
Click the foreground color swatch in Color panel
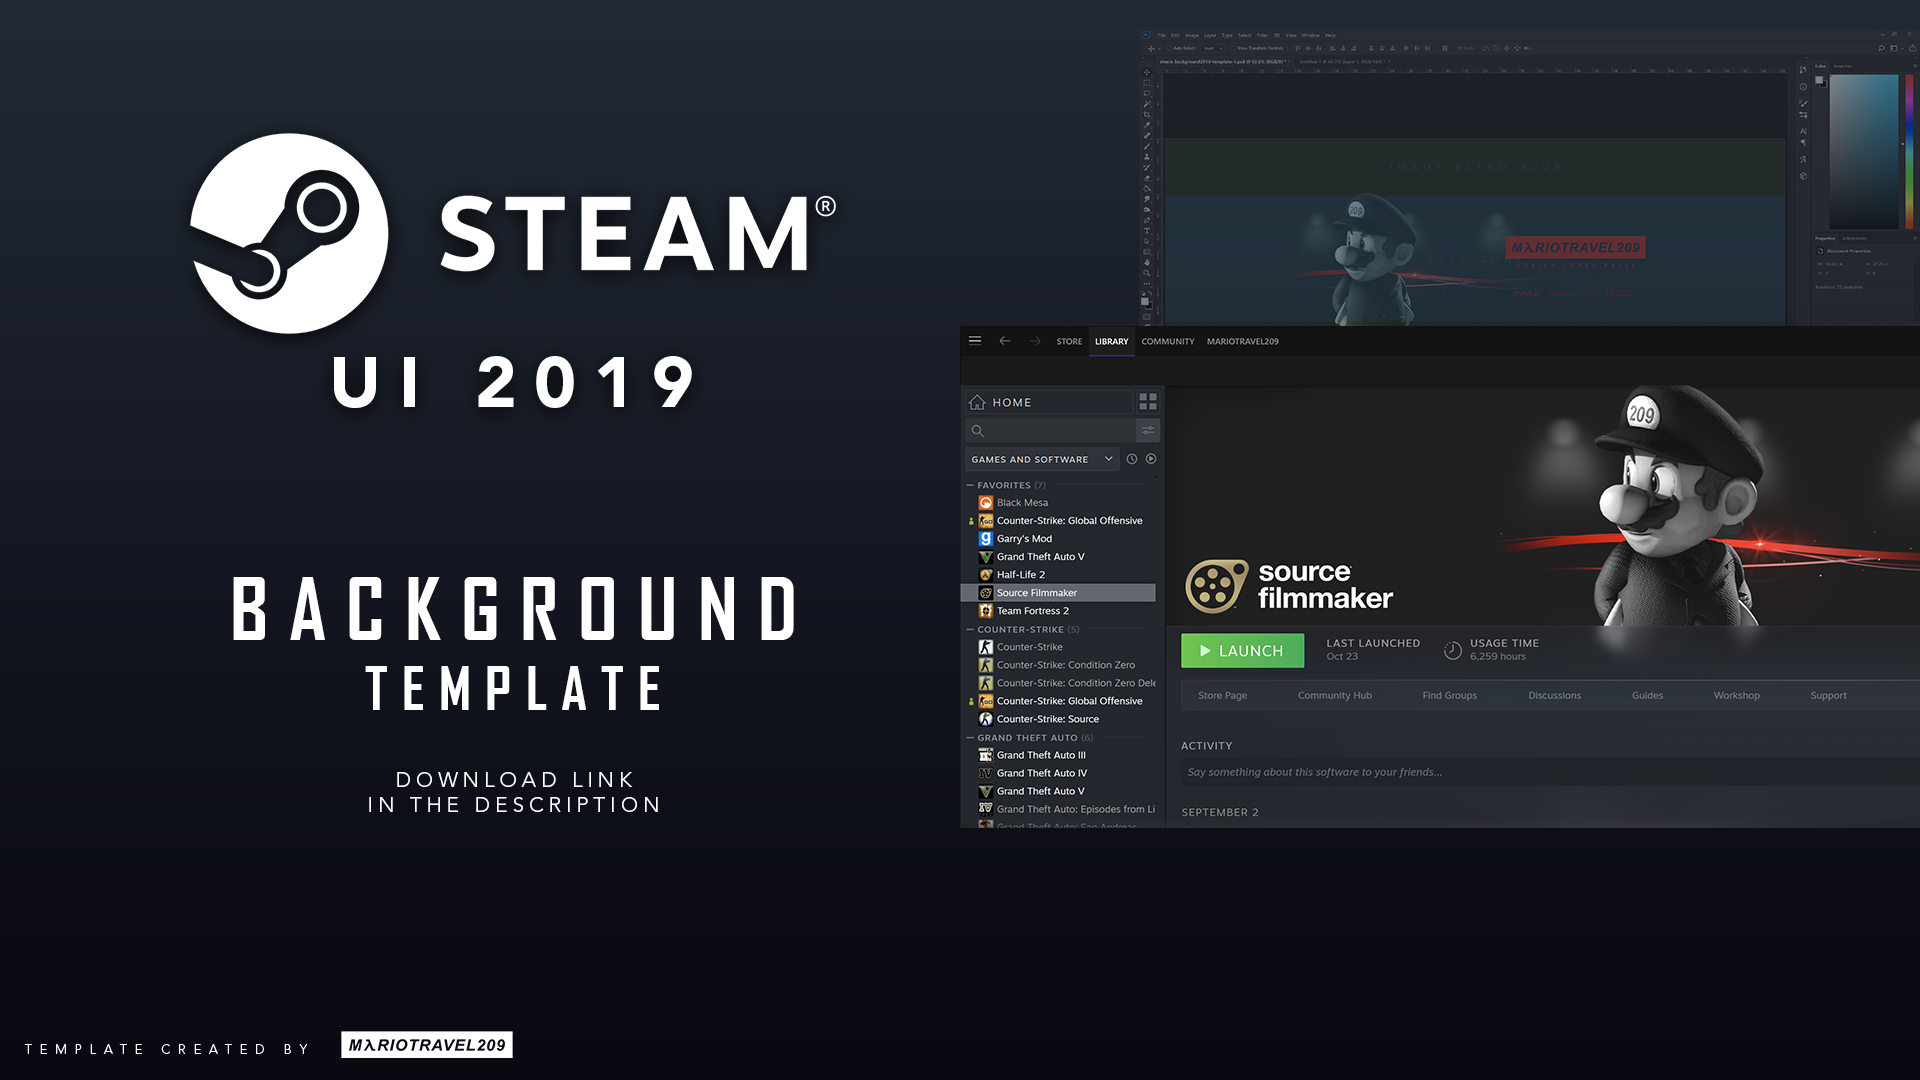pos(1819,79)
